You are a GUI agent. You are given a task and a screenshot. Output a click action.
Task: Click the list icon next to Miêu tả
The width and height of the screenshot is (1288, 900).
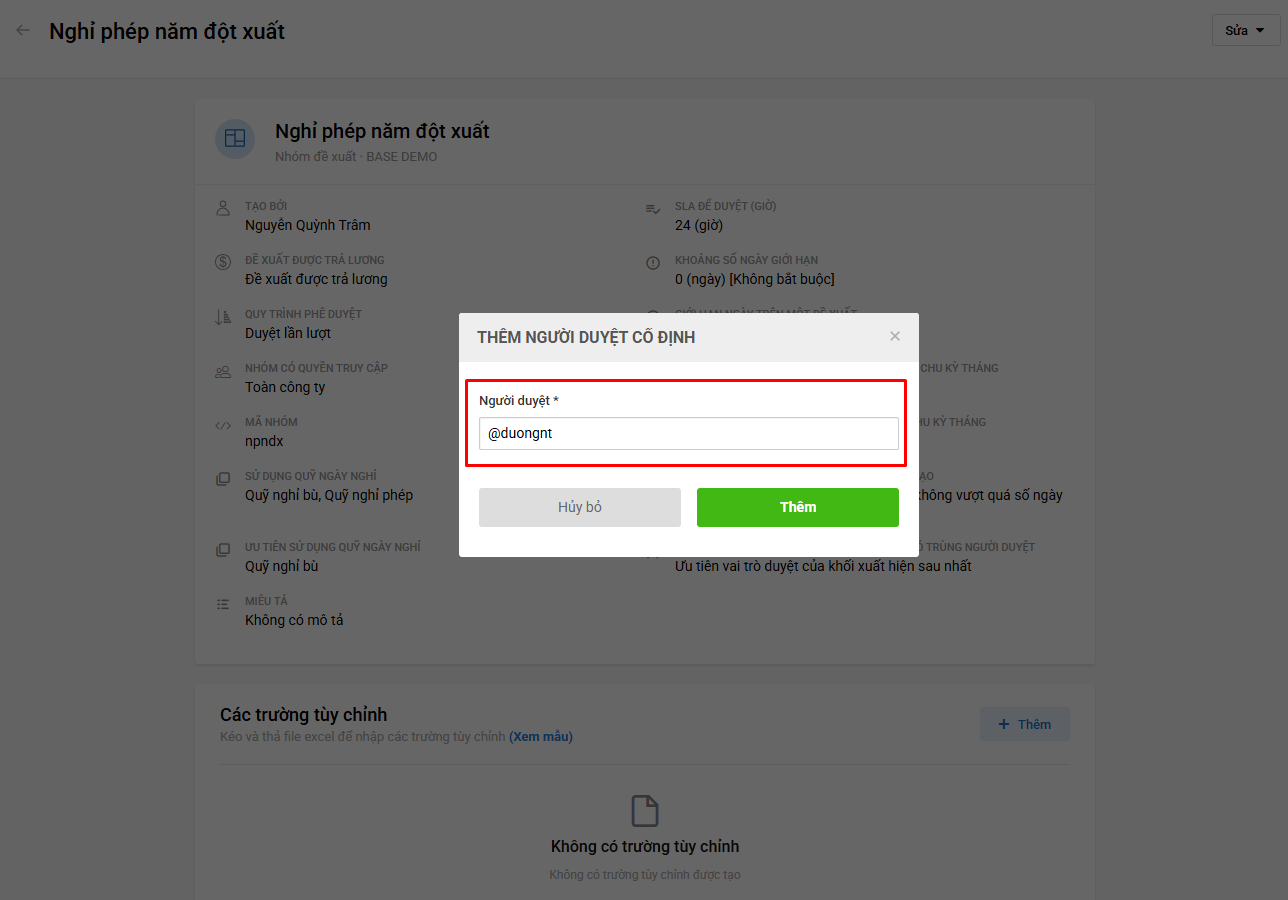tap(223, 604)
